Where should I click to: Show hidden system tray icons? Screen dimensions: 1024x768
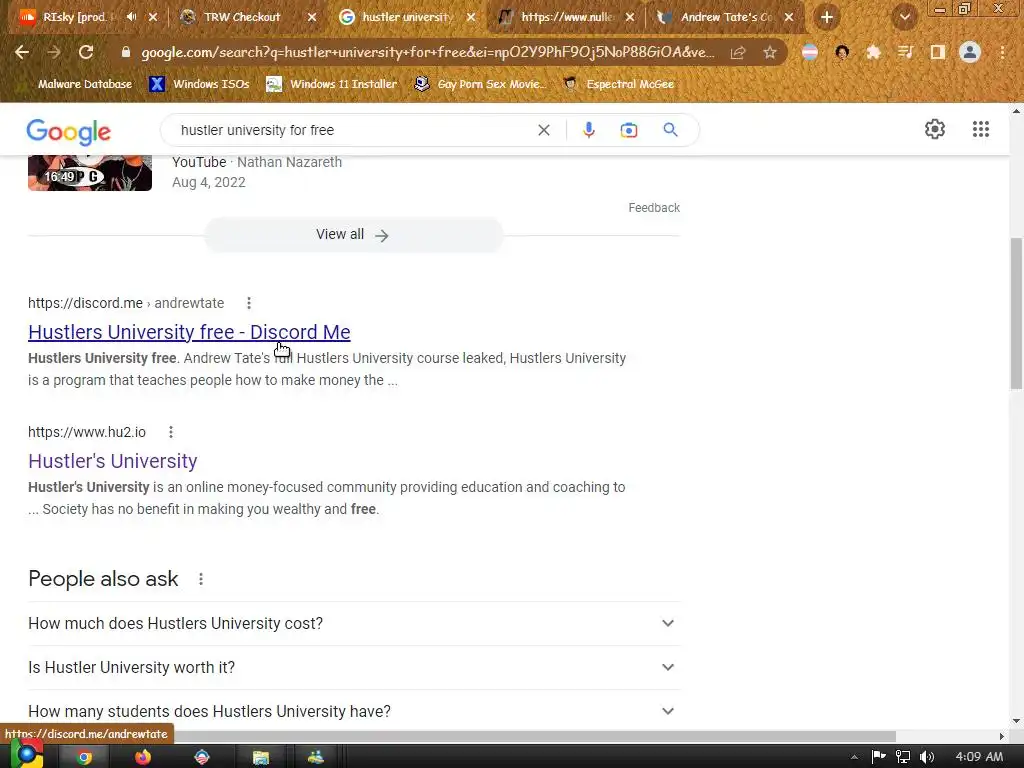[854, 757]
